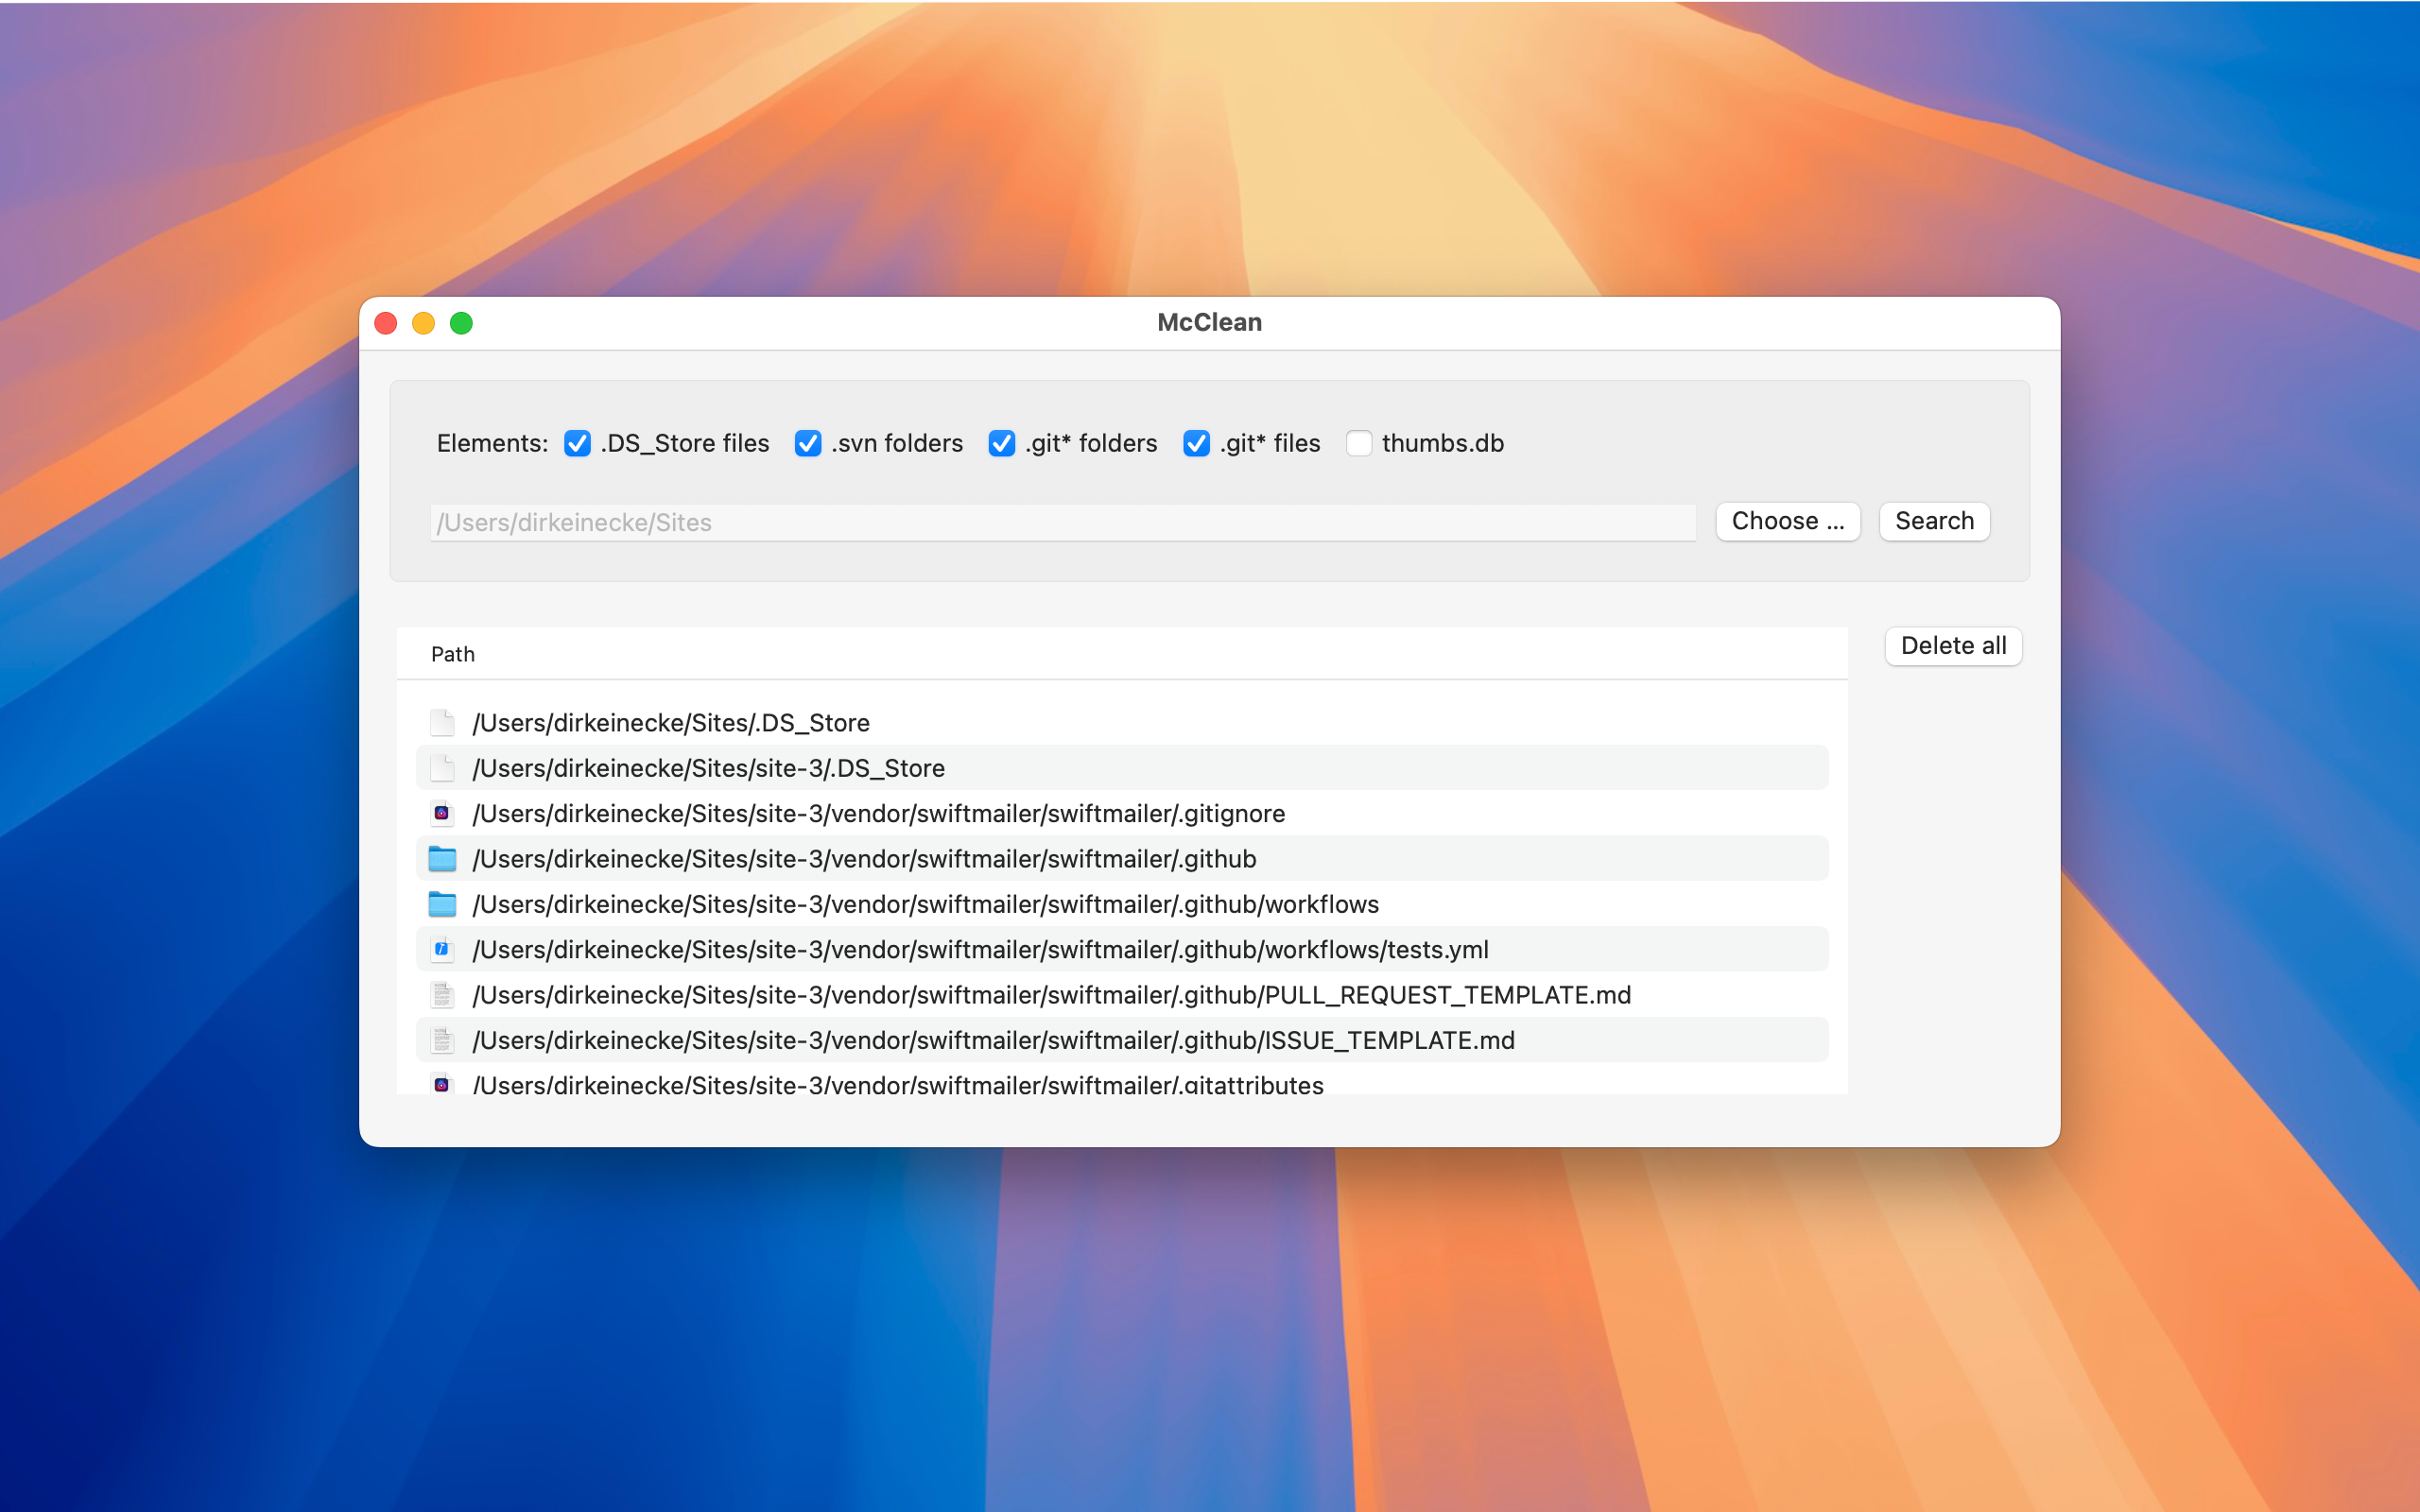Uncheck the .git* folders checkbox
Screen dimensions: 2420x1512
point(1002,443)
